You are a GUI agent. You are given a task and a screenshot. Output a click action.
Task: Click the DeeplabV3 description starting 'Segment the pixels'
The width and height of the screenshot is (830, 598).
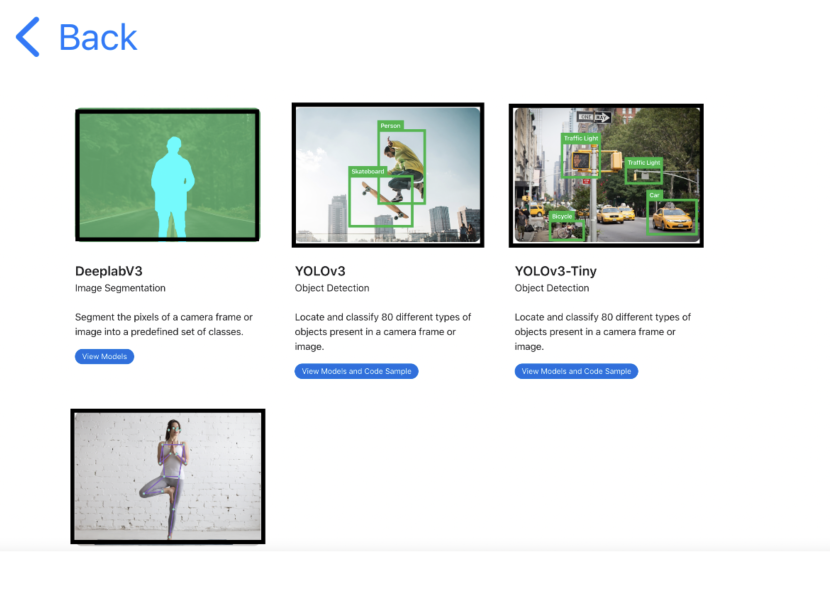tap(164, 324)
